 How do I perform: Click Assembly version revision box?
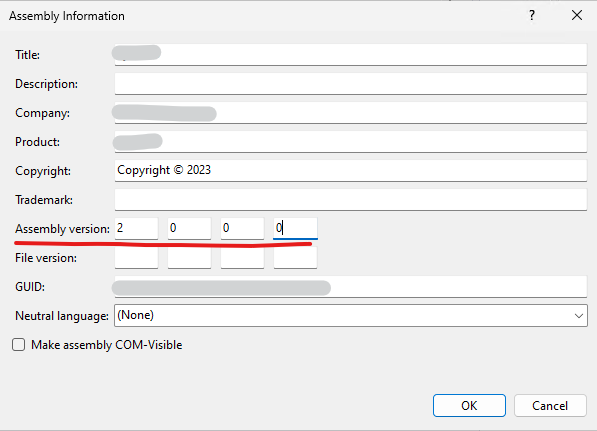(x=295, y=228)
